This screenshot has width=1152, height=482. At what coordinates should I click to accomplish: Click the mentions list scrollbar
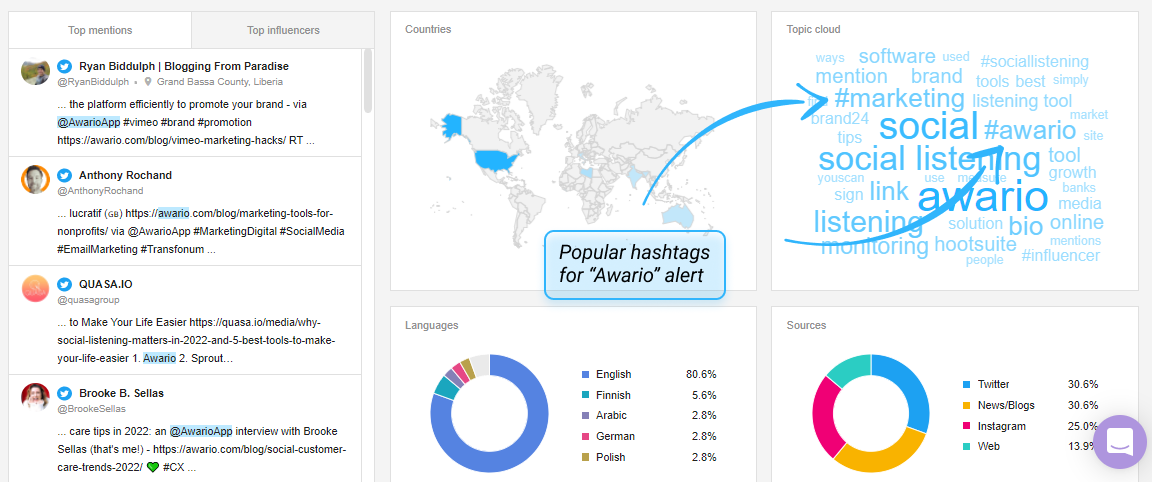click(x=368, y=81)
